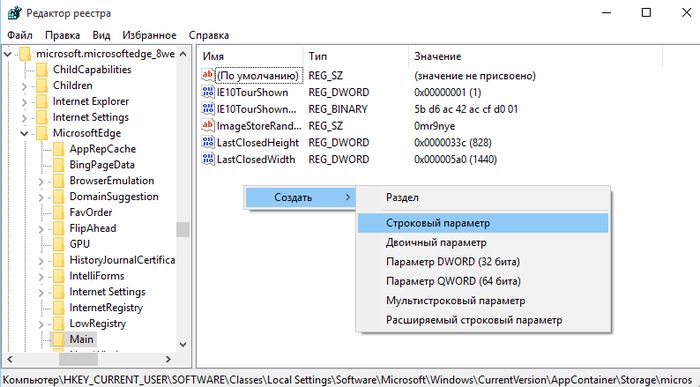The height and width of the screenshot is (387, 700).
Task: Click the ChildCapabilities folder icon
Action: pos(42,70)
